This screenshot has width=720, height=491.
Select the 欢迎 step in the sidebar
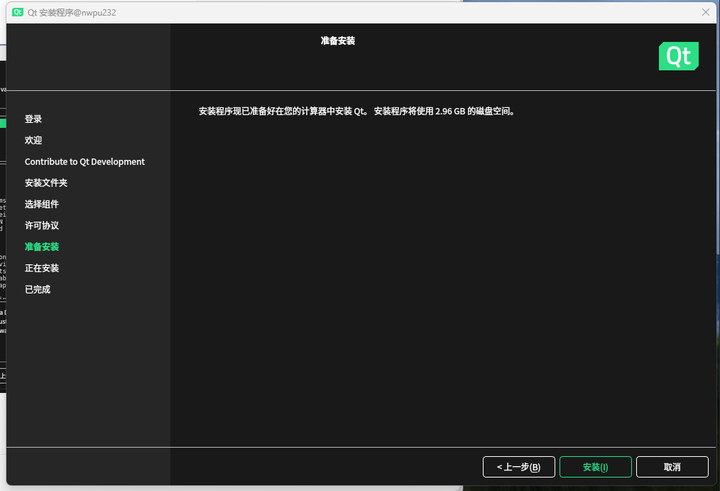coord(34,140)
